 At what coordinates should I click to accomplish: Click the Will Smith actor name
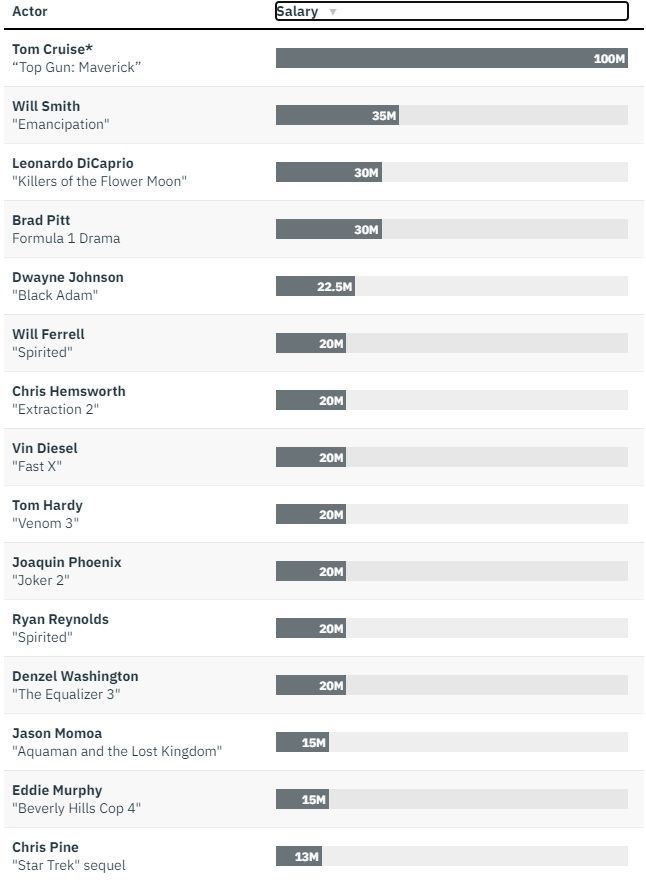pyautogui.click(x=46, y=106)
